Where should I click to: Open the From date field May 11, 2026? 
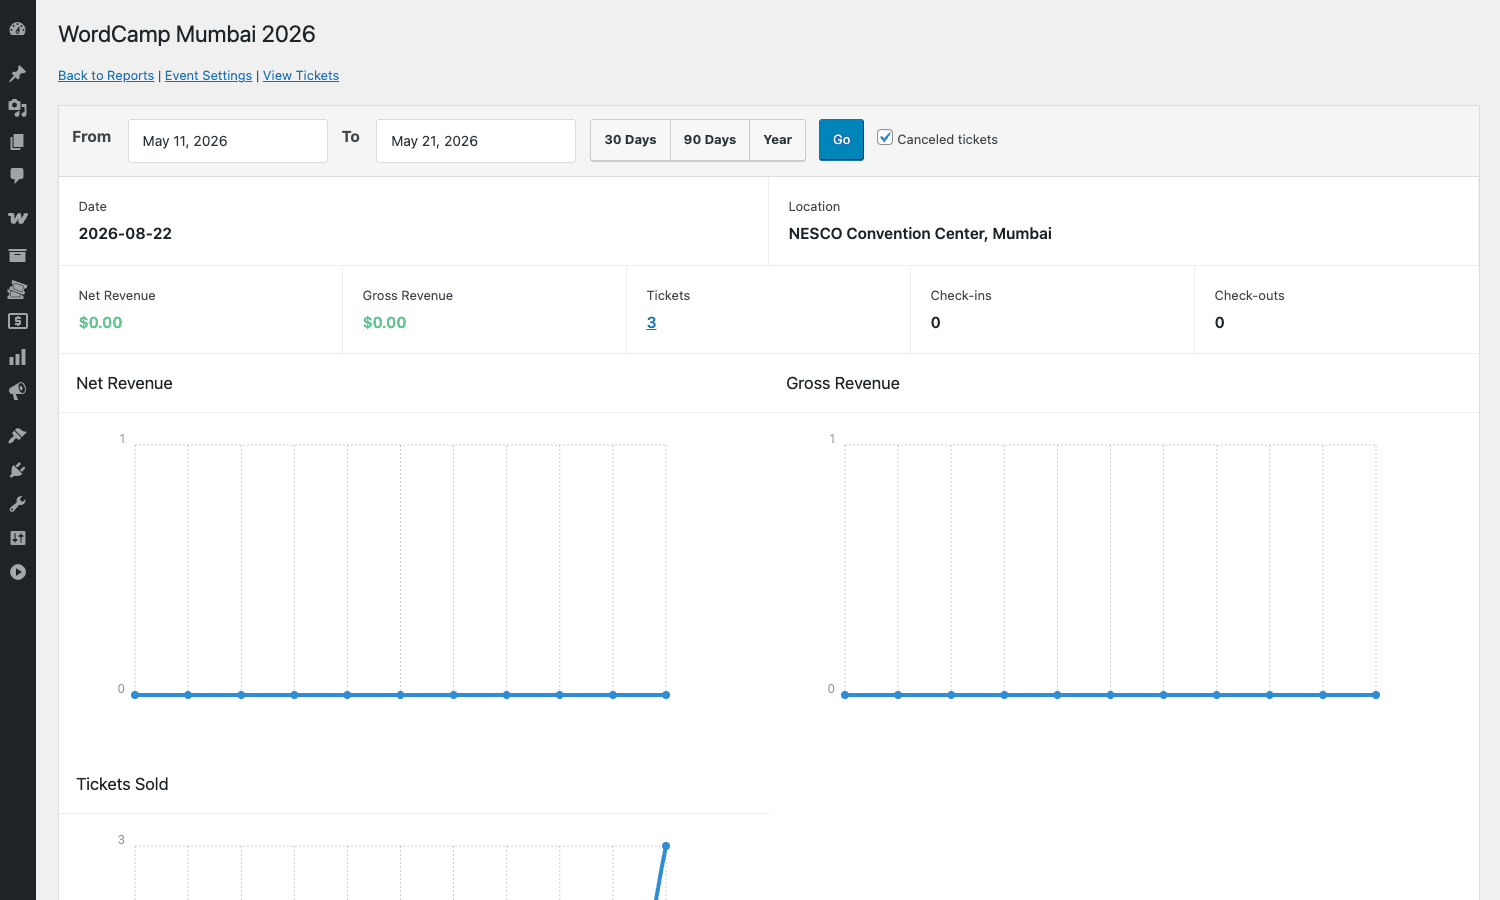[x=228, y=141]
